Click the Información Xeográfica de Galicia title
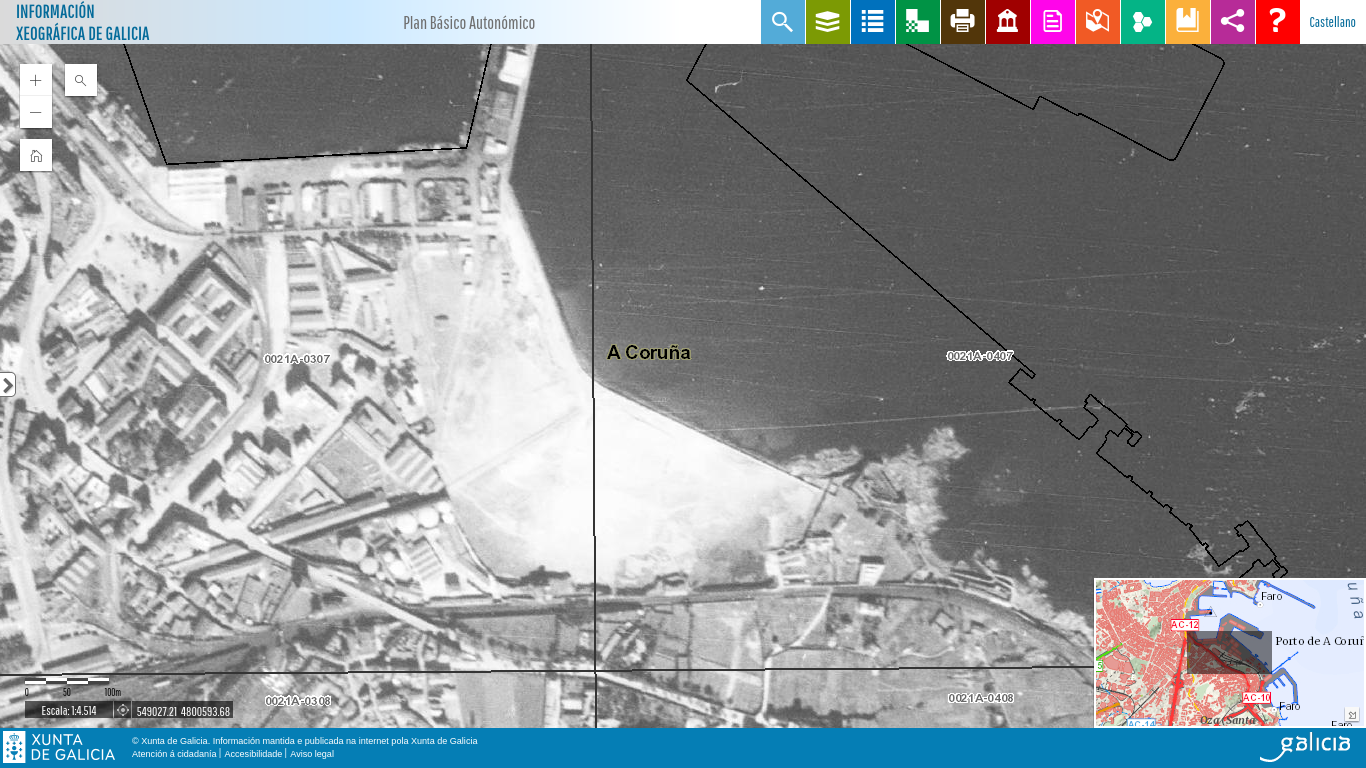Image resolution: width=1366 pixels, height=768 pixels. tap(83, 22)
